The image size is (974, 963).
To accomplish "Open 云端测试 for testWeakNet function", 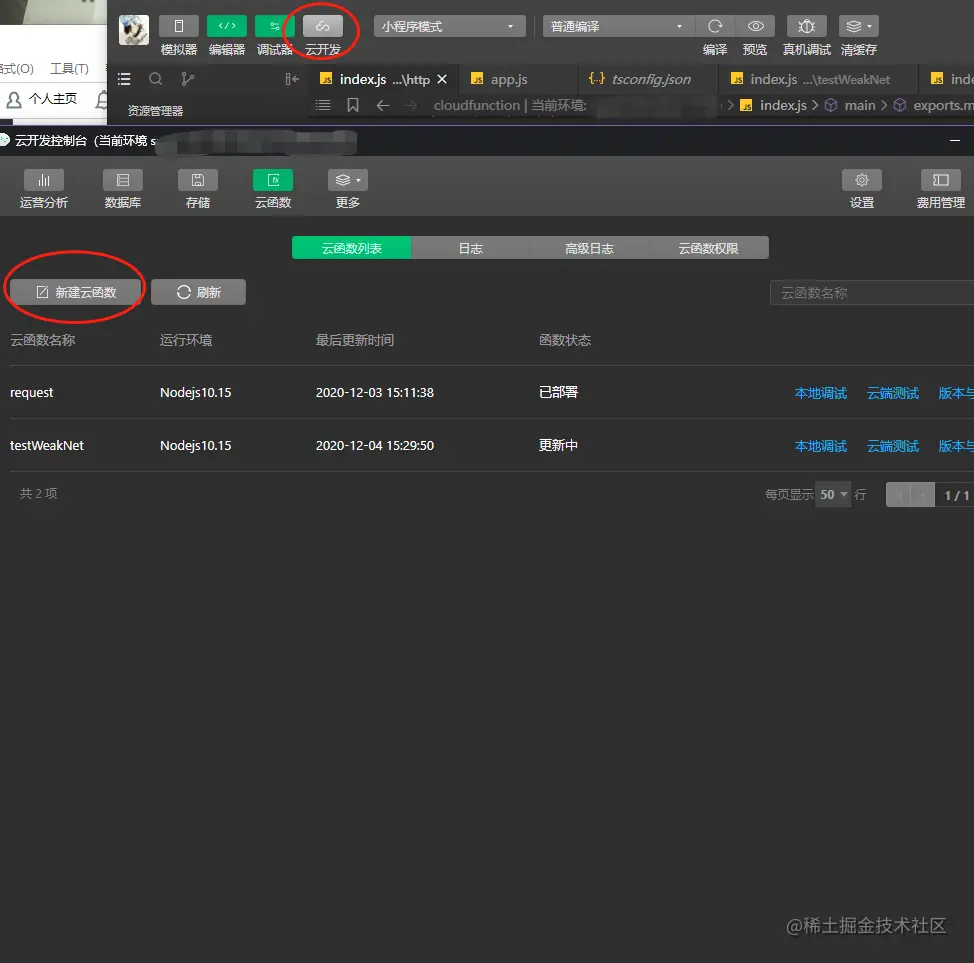I will click(x=893, y=446).
